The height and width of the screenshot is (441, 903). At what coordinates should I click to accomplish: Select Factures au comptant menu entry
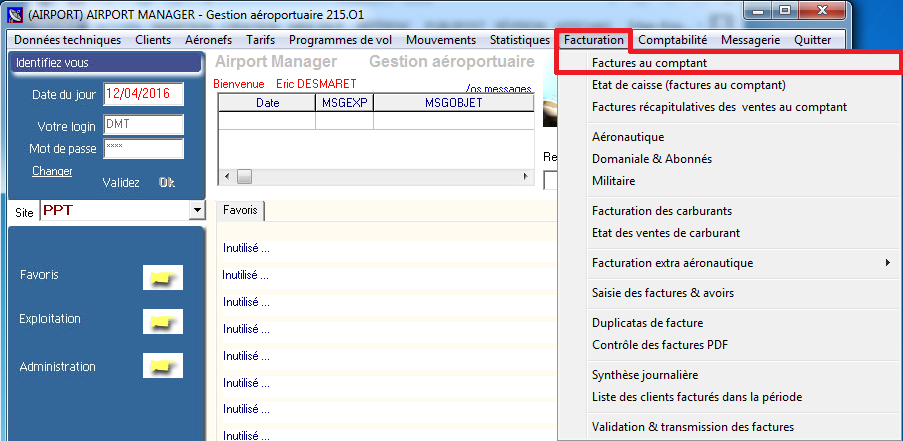click(649, 63)
